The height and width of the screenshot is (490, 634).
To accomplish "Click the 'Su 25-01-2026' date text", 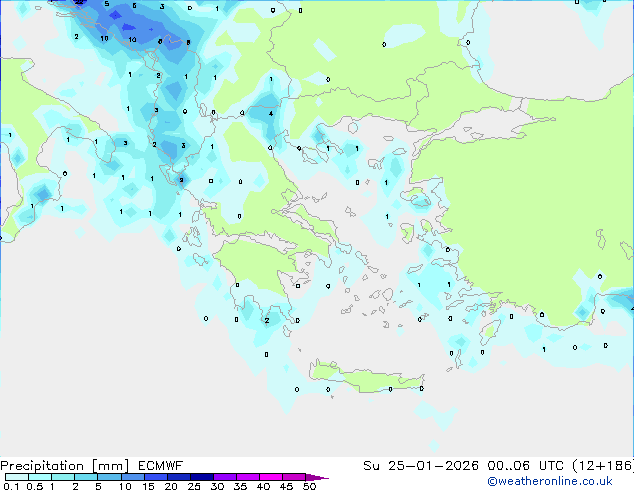I will point(421,466).
